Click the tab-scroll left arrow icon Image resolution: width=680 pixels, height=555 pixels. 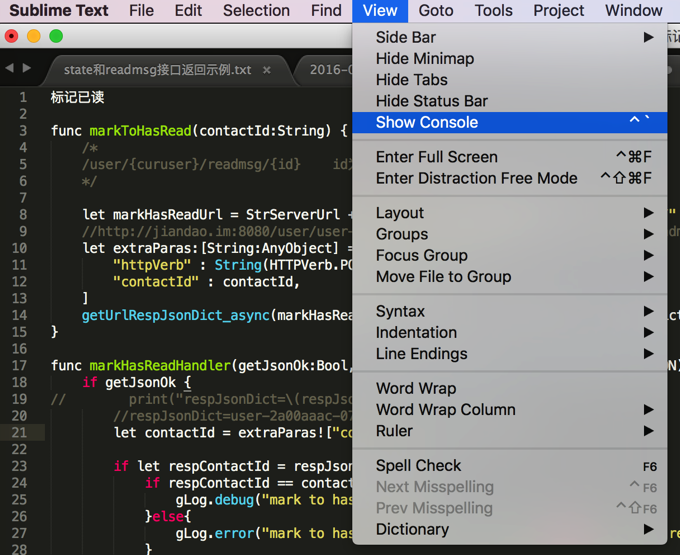tap(9, 69)
